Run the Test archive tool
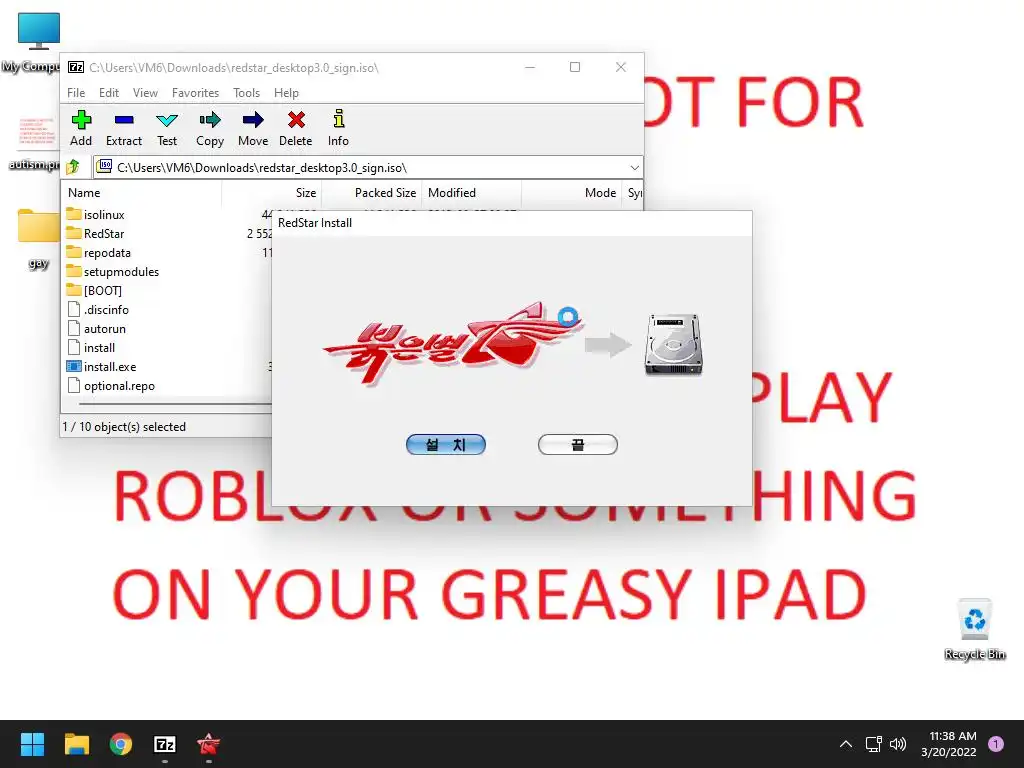The width and height of the screenshot is (1024, 768). [167, 128]
